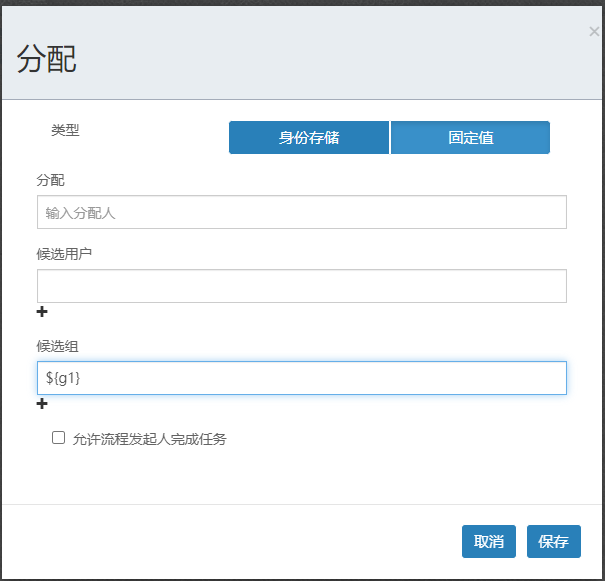Image resolution: width=605 pixels, height=581 pixels.
Task: Click the 分配 field label above the input
Action: (50, 180)
